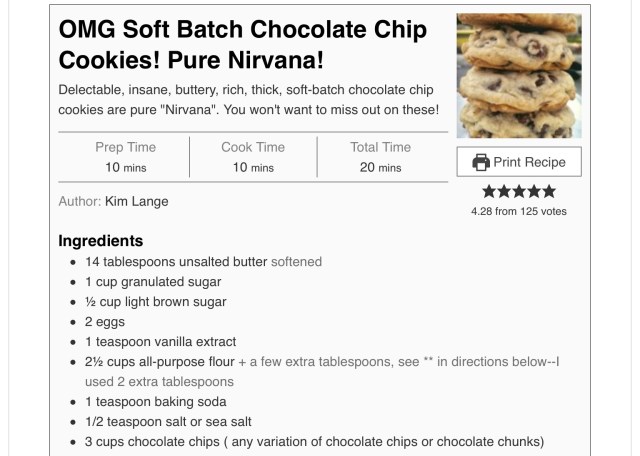Give the recipe a three-star rating
This screenshot has width=640, height=456.
pos(518,192)
